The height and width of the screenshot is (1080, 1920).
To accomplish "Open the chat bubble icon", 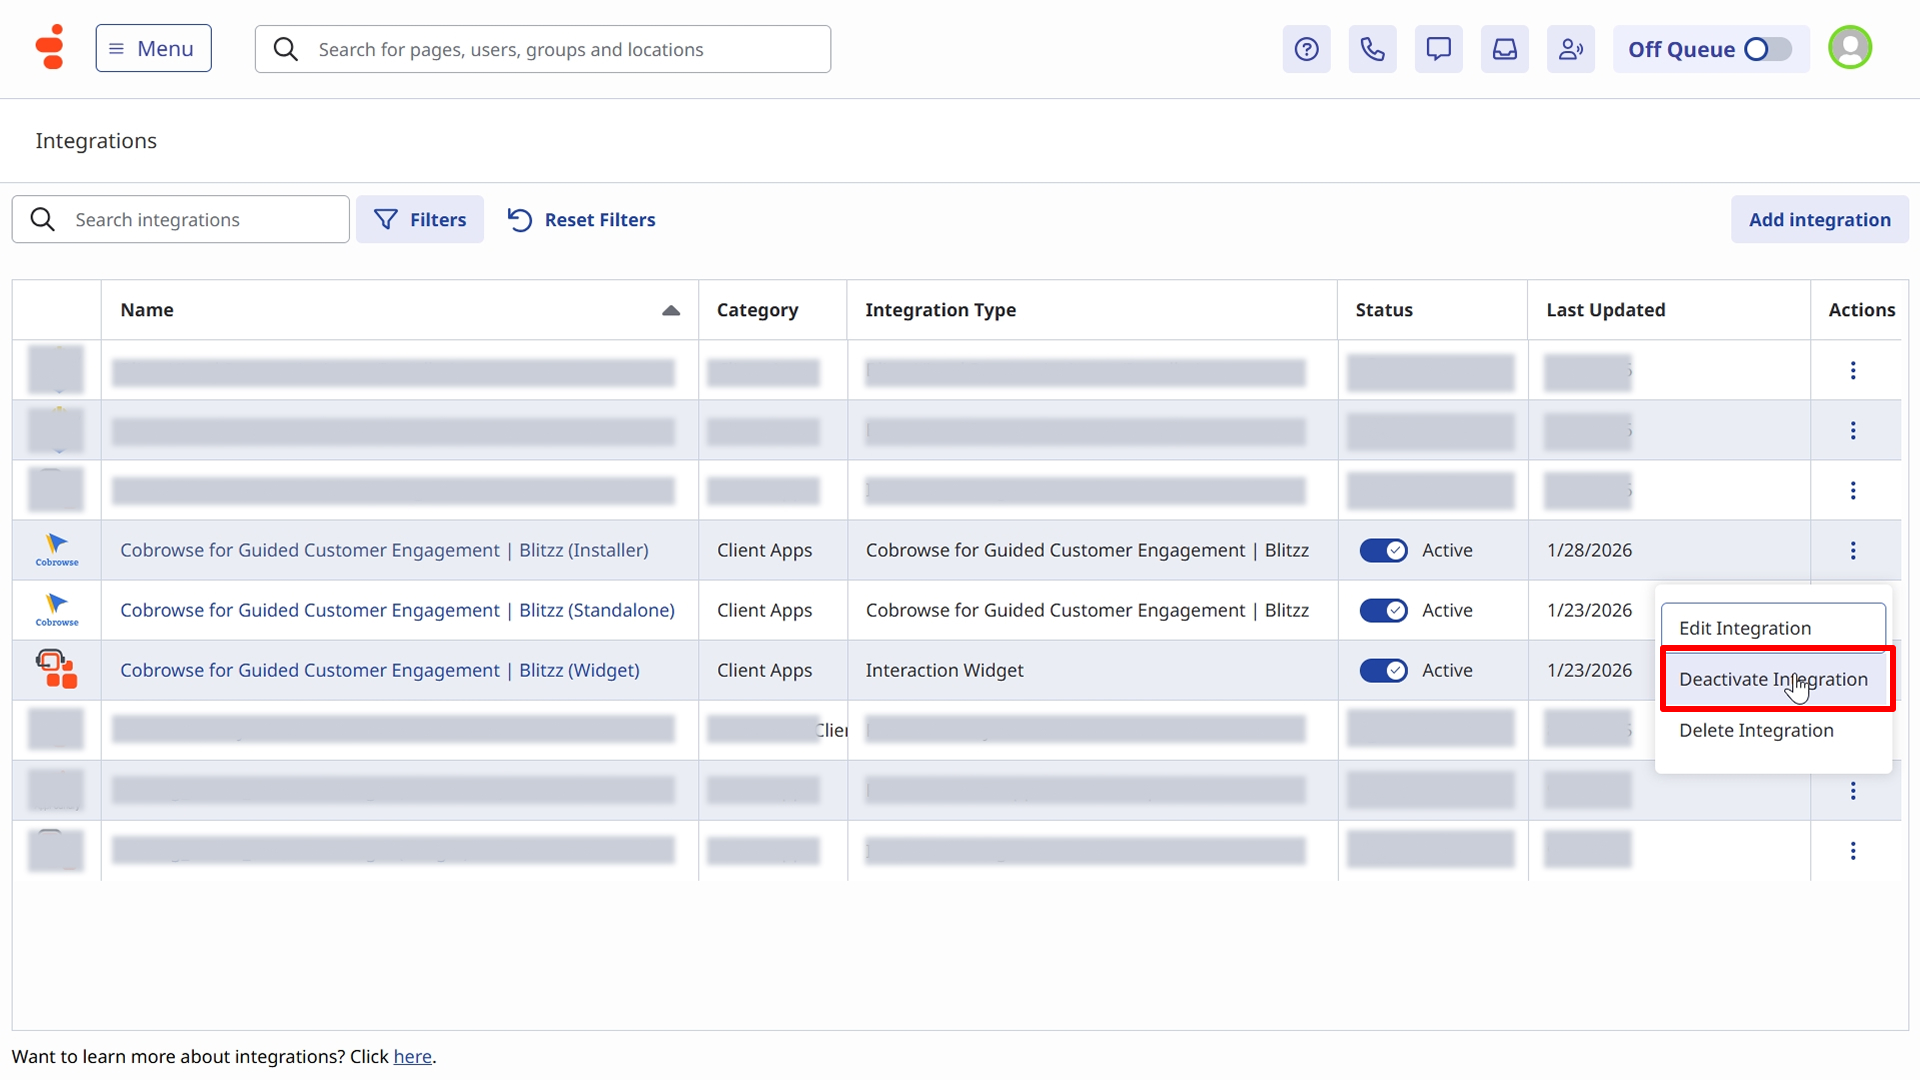I will (1438, 49).
